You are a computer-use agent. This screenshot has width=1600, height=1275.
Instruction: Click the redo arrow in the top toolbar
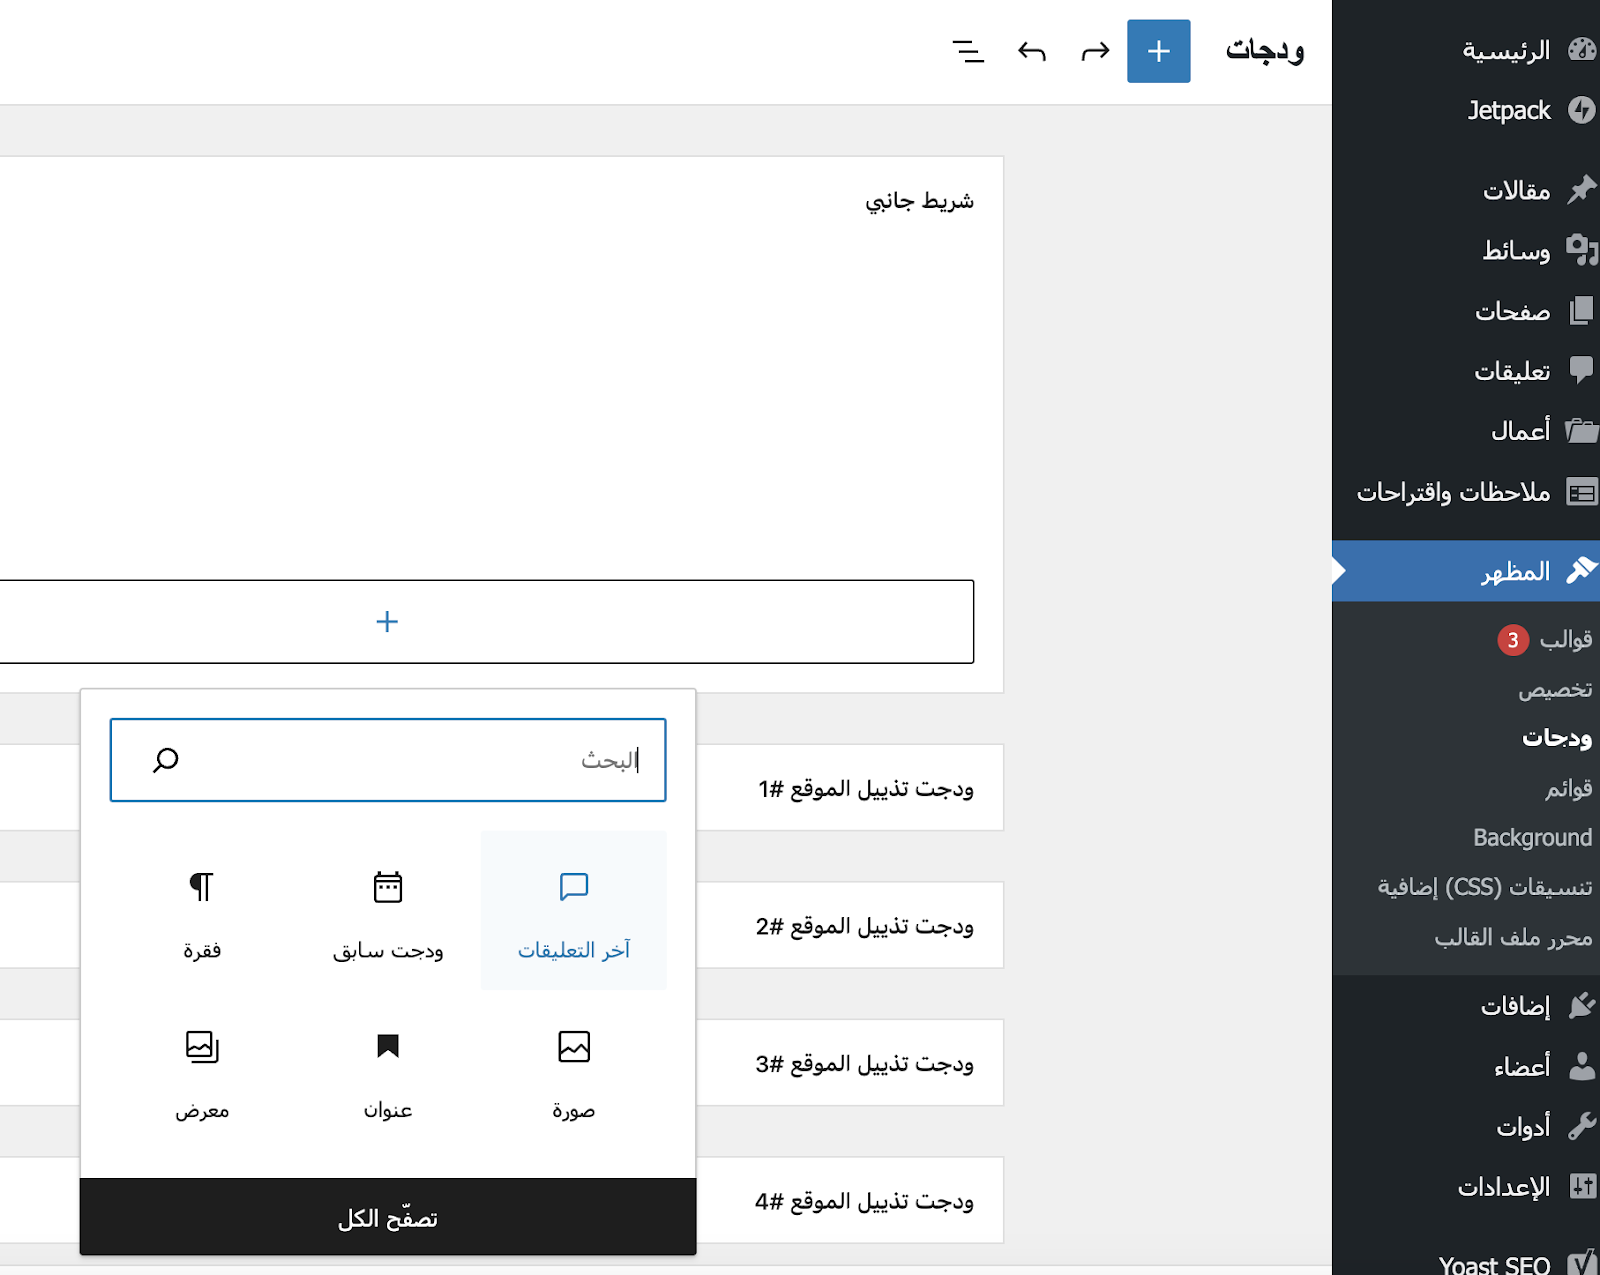[x=1095, y=51]
